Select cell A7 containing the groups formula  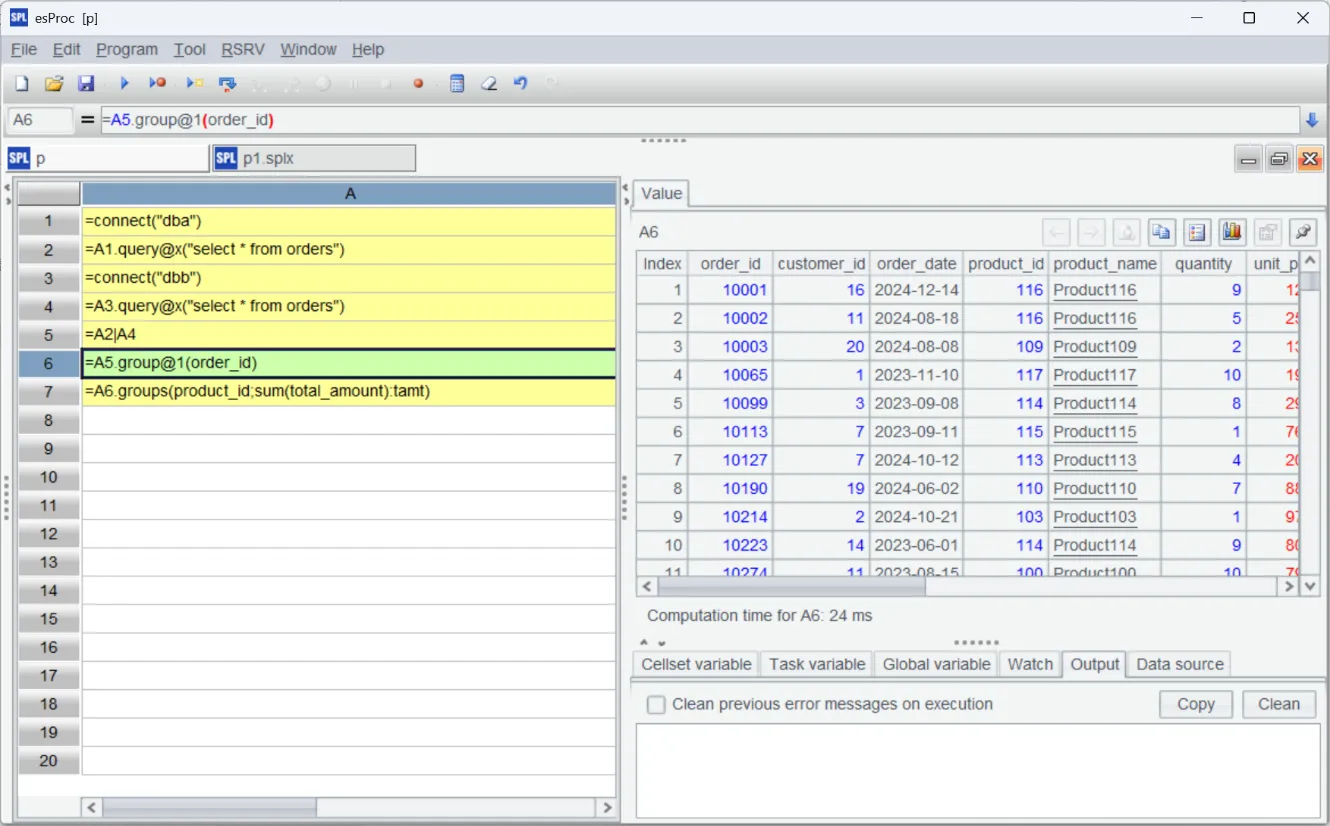(x=348, y=391)
